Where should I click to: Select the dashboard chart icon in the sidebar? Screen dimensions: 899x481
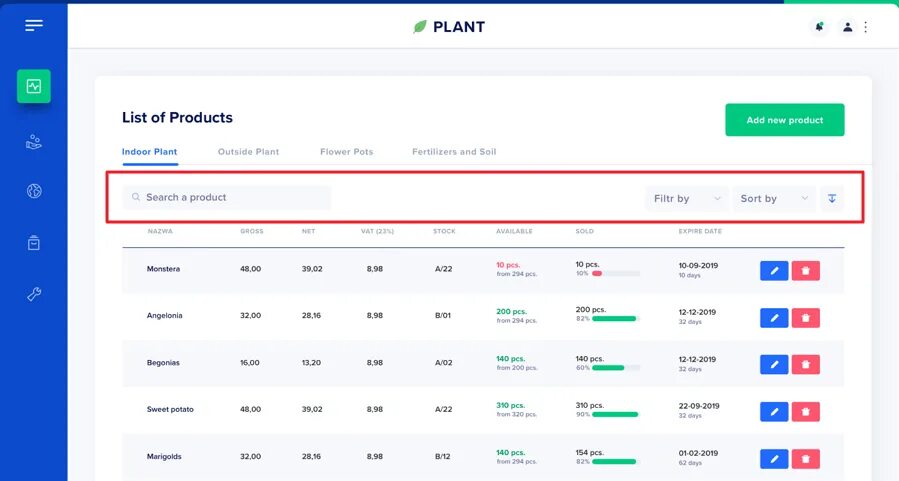tap(34, 86)
